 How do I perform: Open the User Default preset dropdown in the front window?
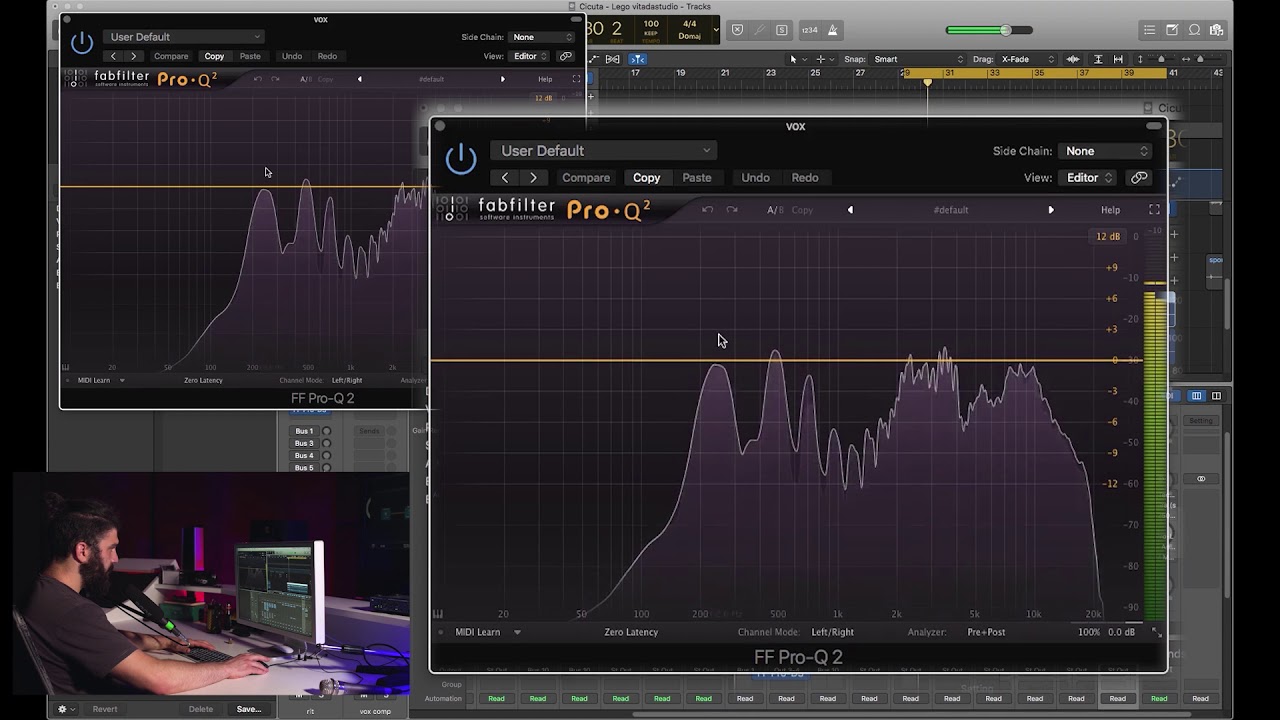(x=603, y=151)
